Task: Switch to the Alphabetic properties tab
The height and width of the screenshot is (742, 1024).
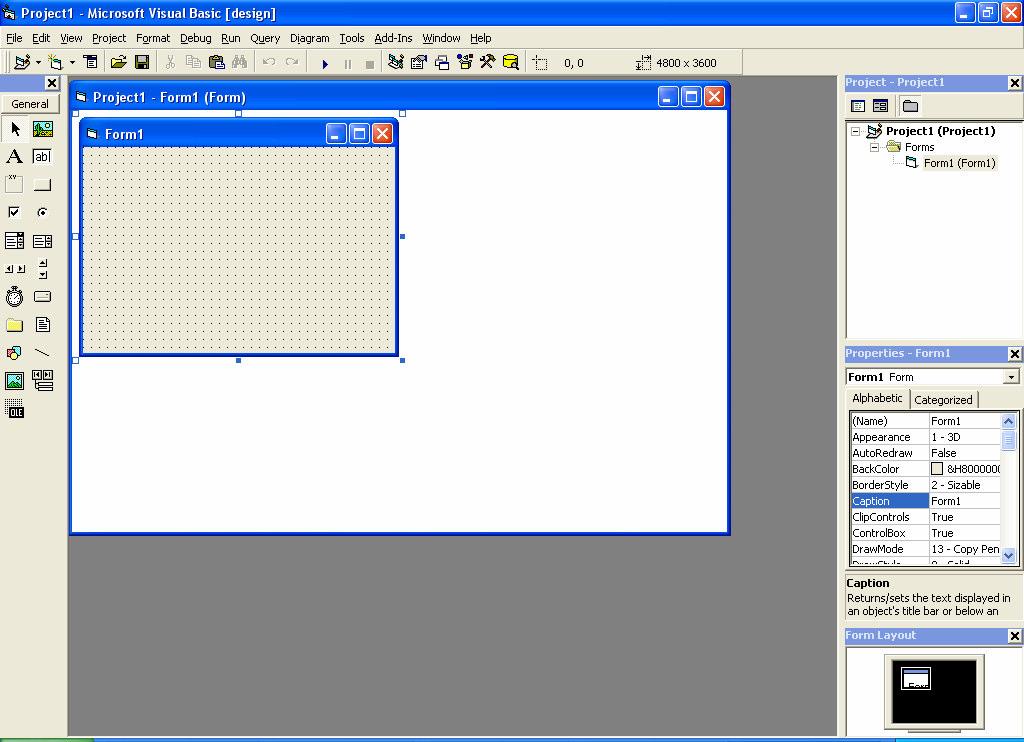Action: (x=877, y=398)
